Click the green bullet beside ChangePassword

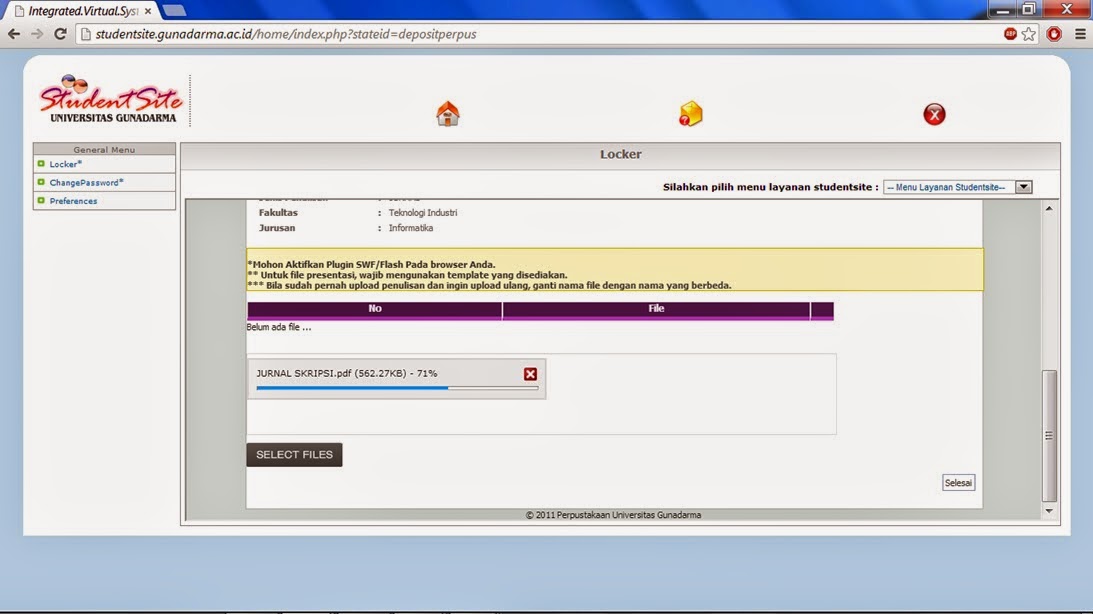click(41, 182)
